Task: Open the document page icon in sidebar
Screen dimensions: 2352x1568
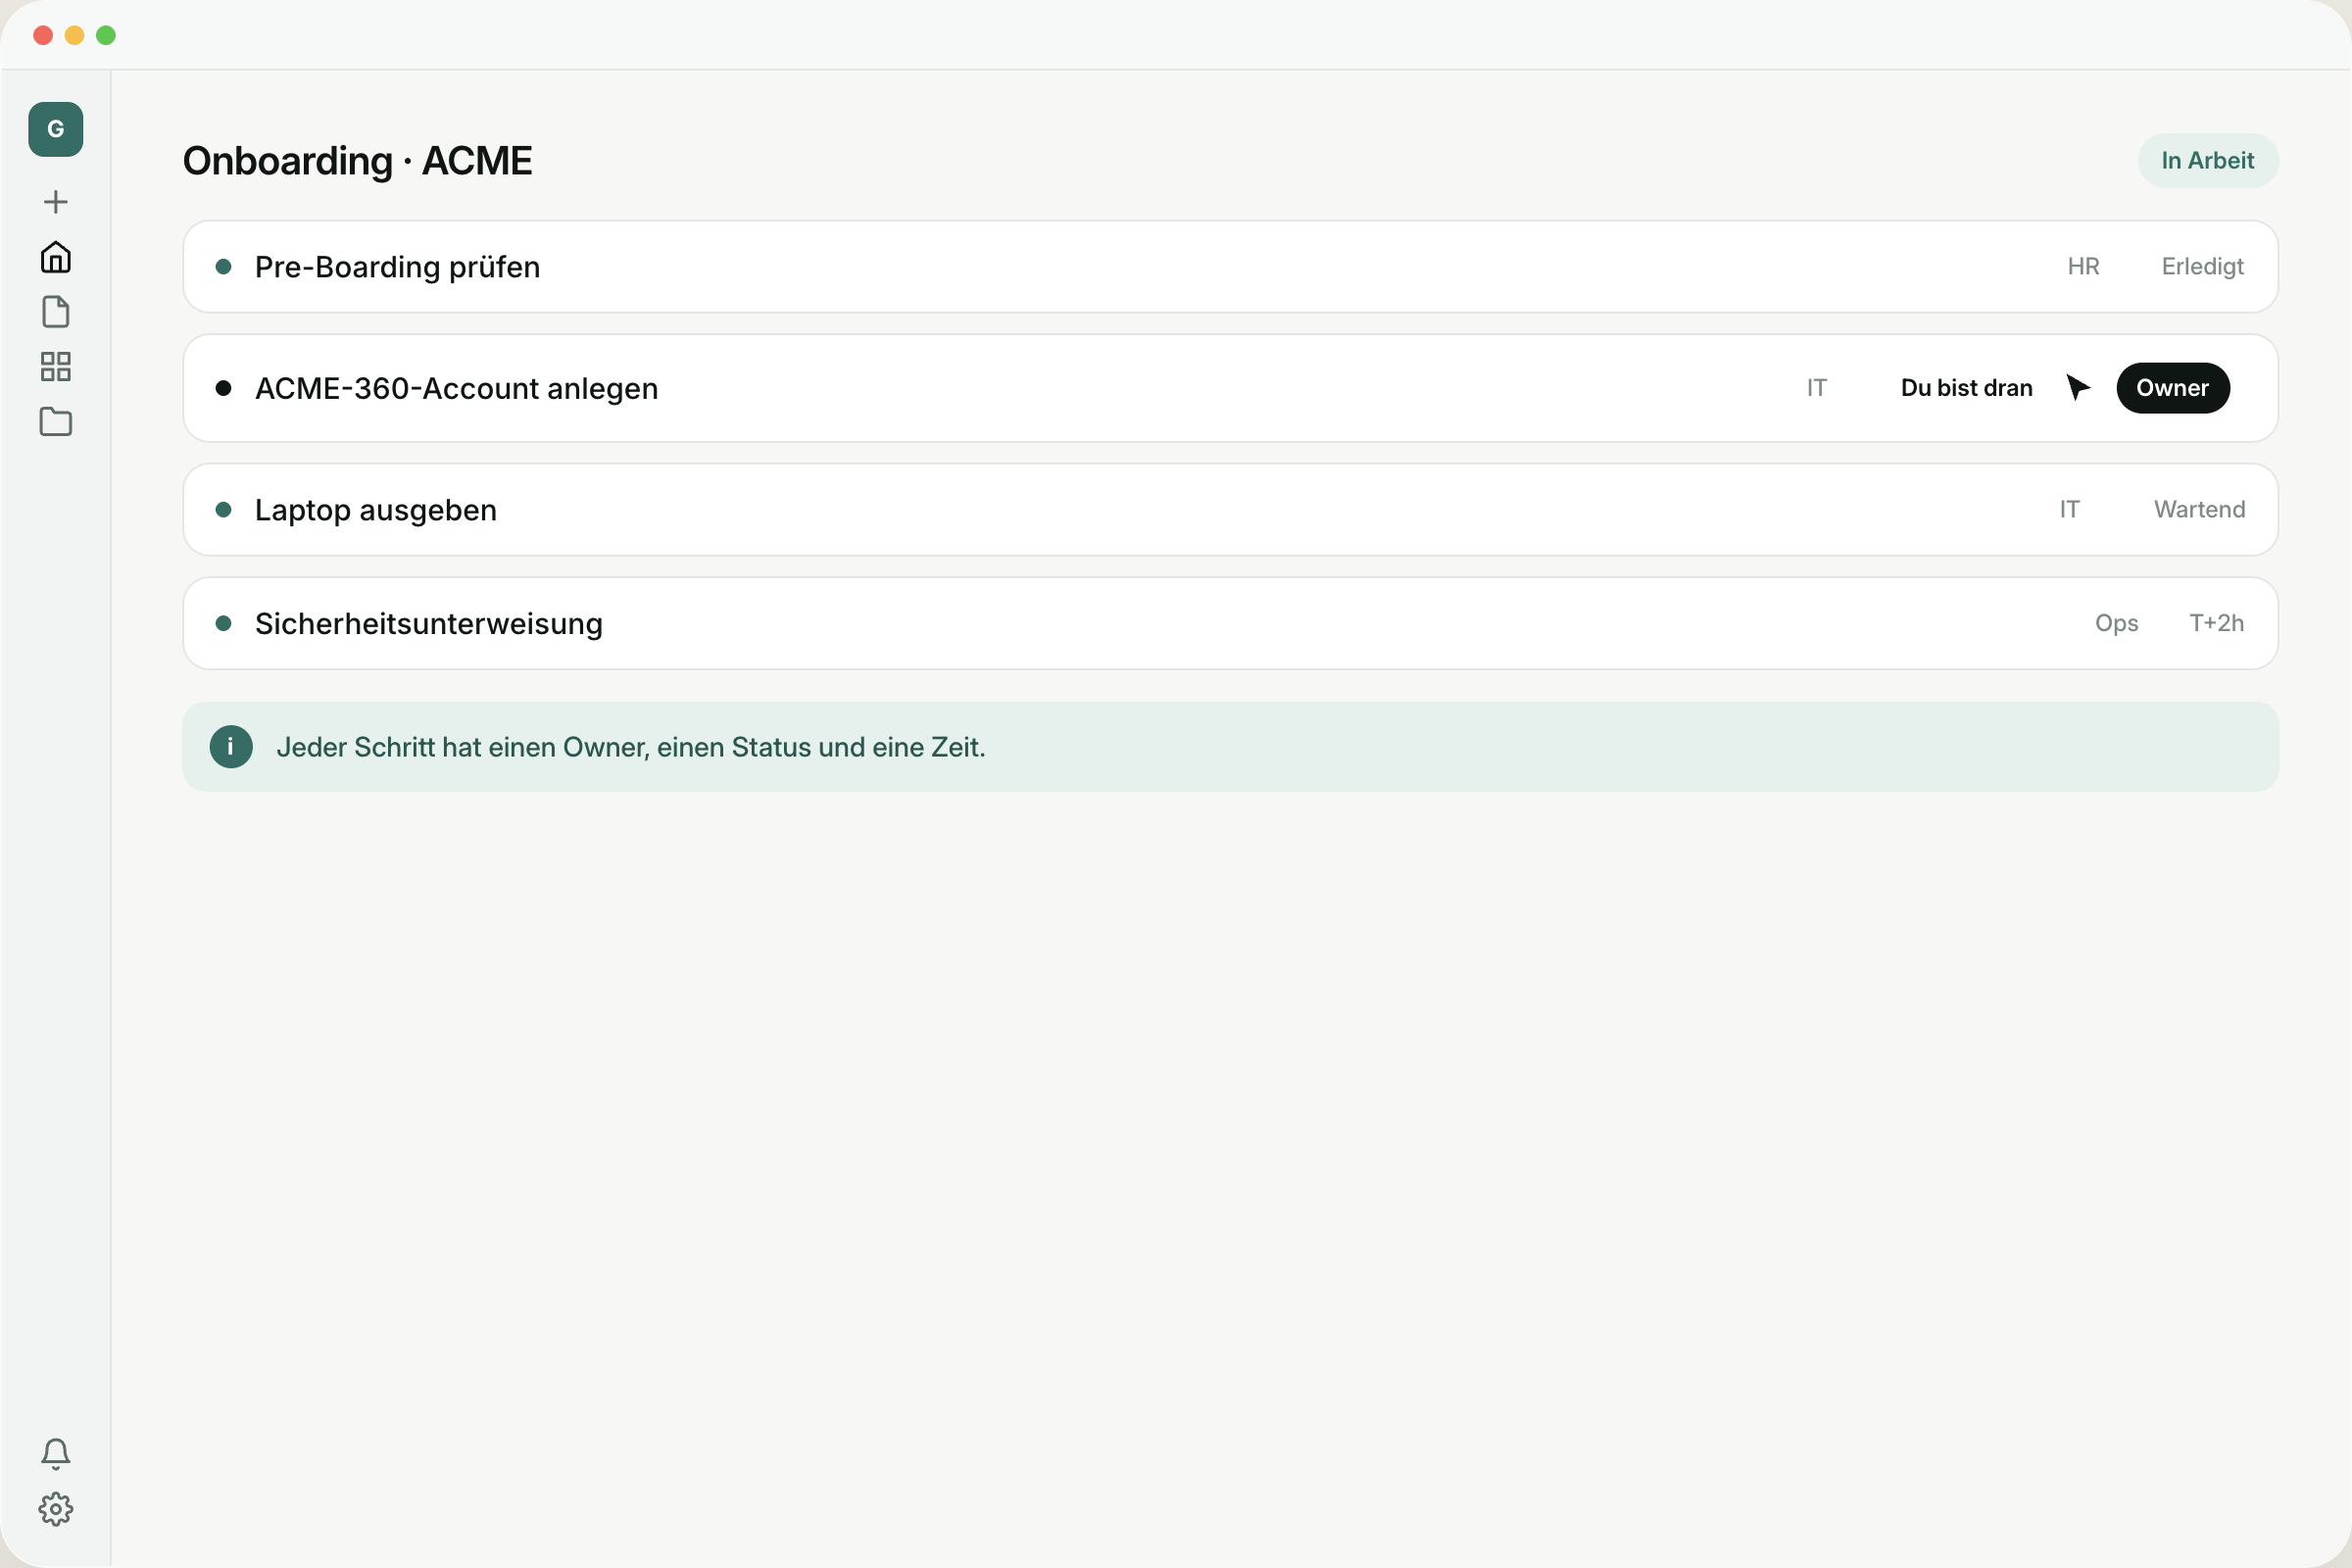Action: (x=56, y=312)
